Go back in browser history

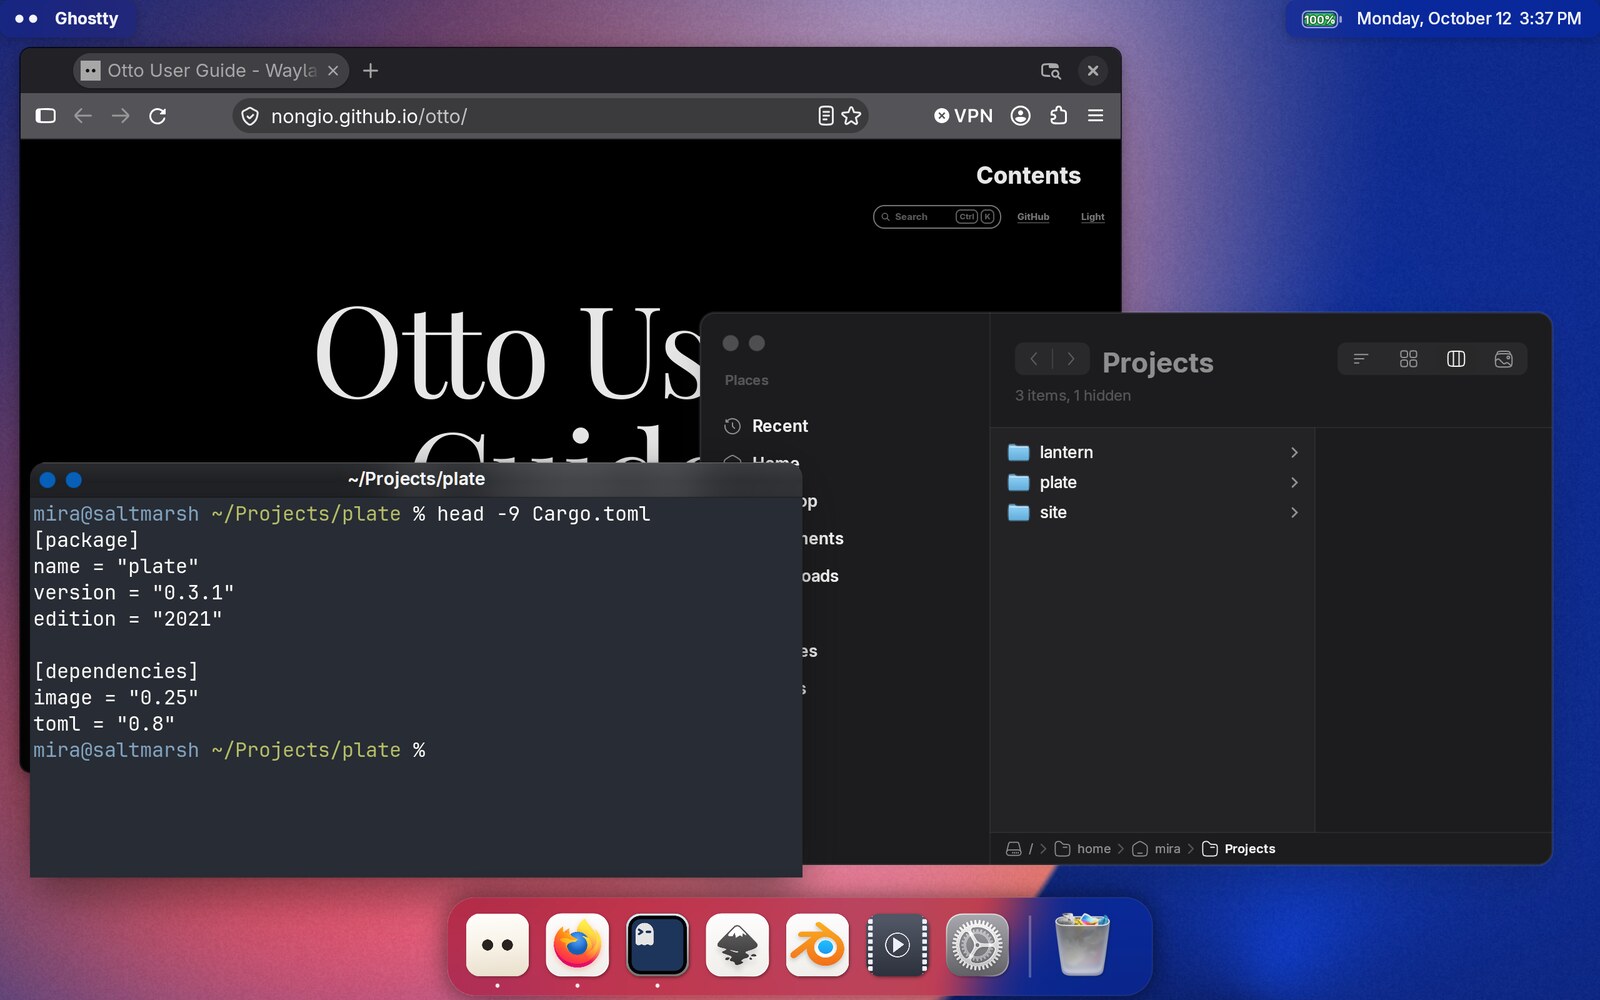point(83,116)
